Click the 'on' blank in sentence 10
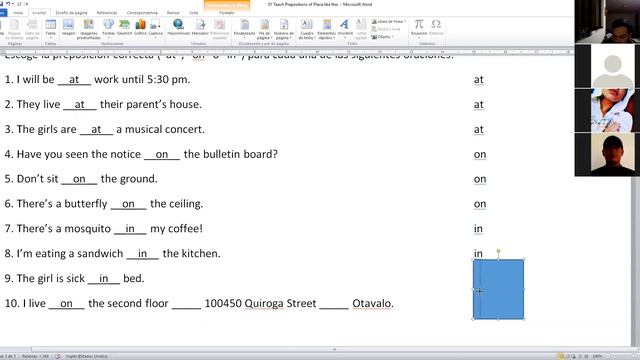Screen dimensions: 640x360 click(66, 304)
